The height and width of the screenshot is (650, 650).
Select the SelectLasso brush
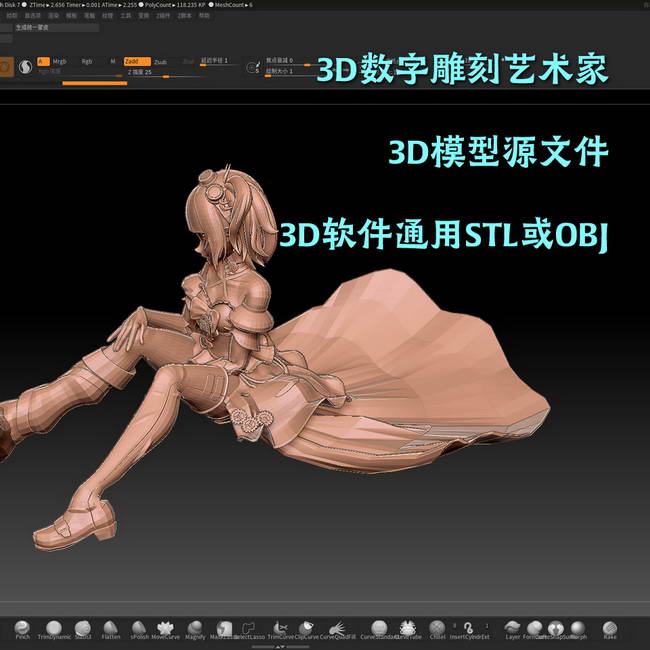point(249,629)
